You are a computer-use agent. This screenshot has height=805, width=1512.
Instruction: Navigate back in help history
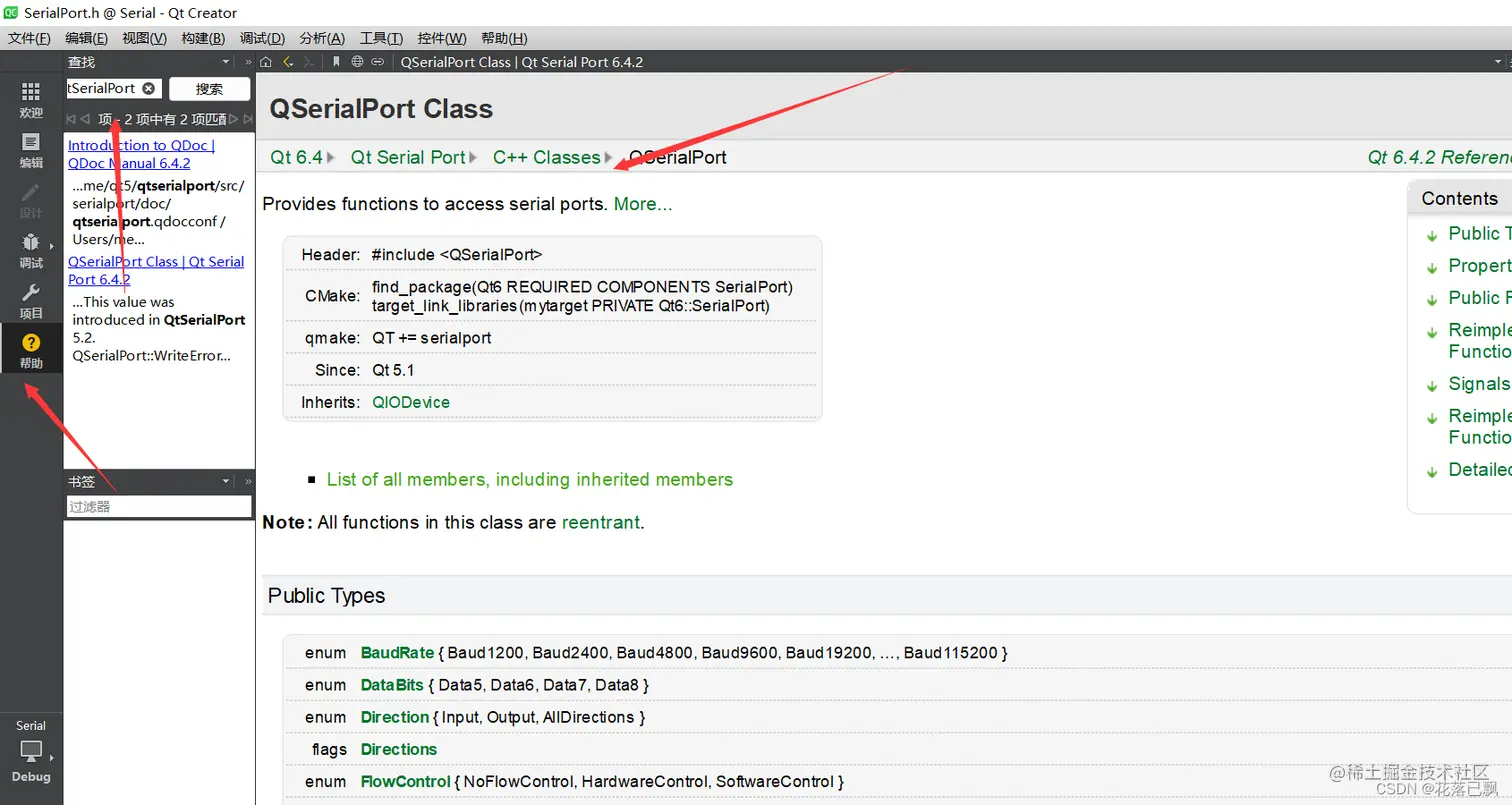click(288, 62)
